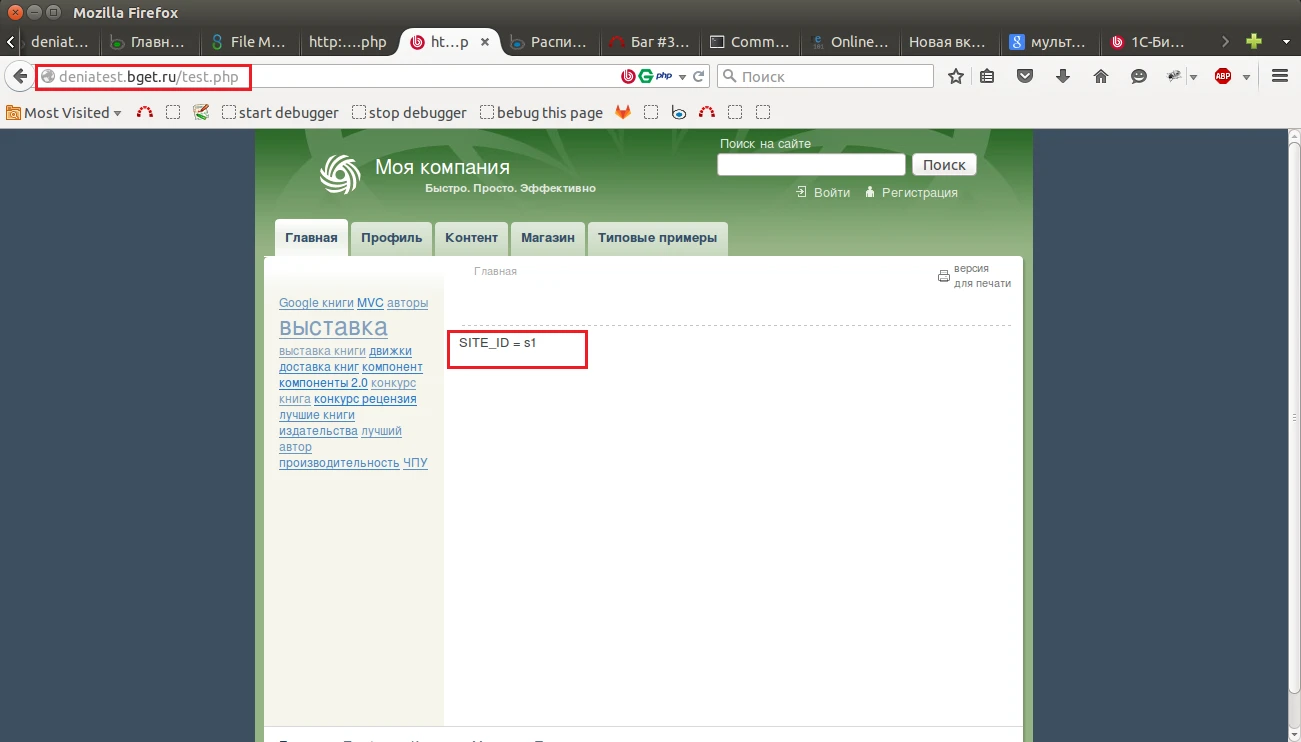Open the Pocket icon in toolbar
This screenshot has height=742, width=1301.
pyautogui.click(x=1025, y=76)
